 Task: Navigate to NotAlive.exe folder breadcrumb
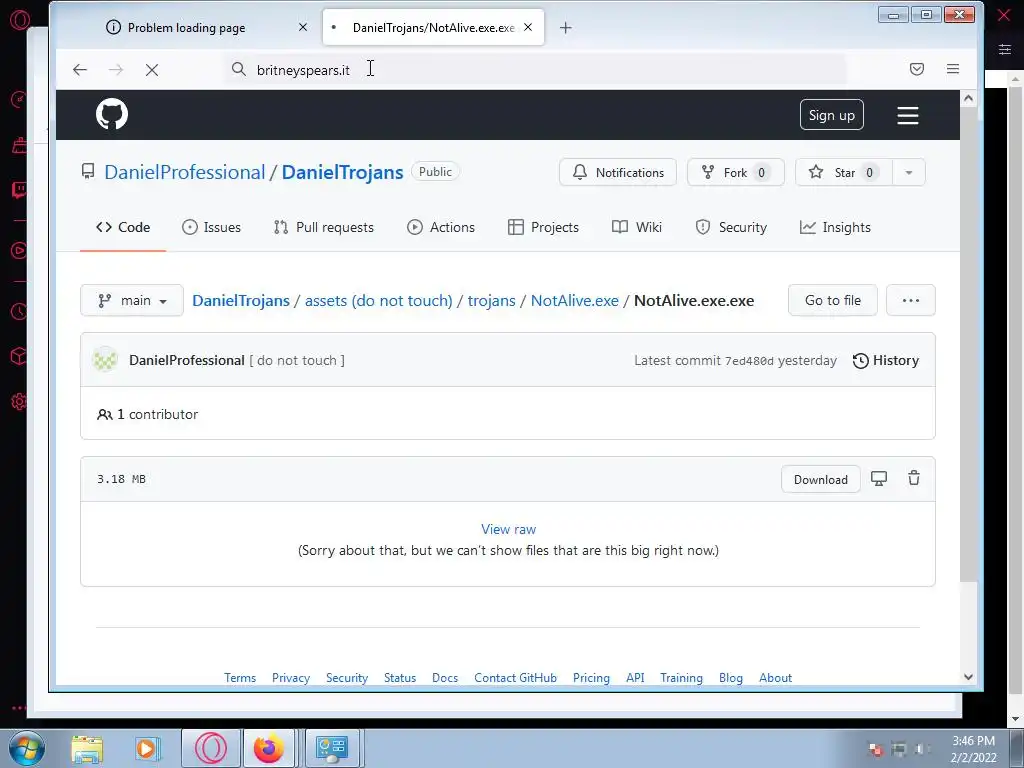(575, 300)
